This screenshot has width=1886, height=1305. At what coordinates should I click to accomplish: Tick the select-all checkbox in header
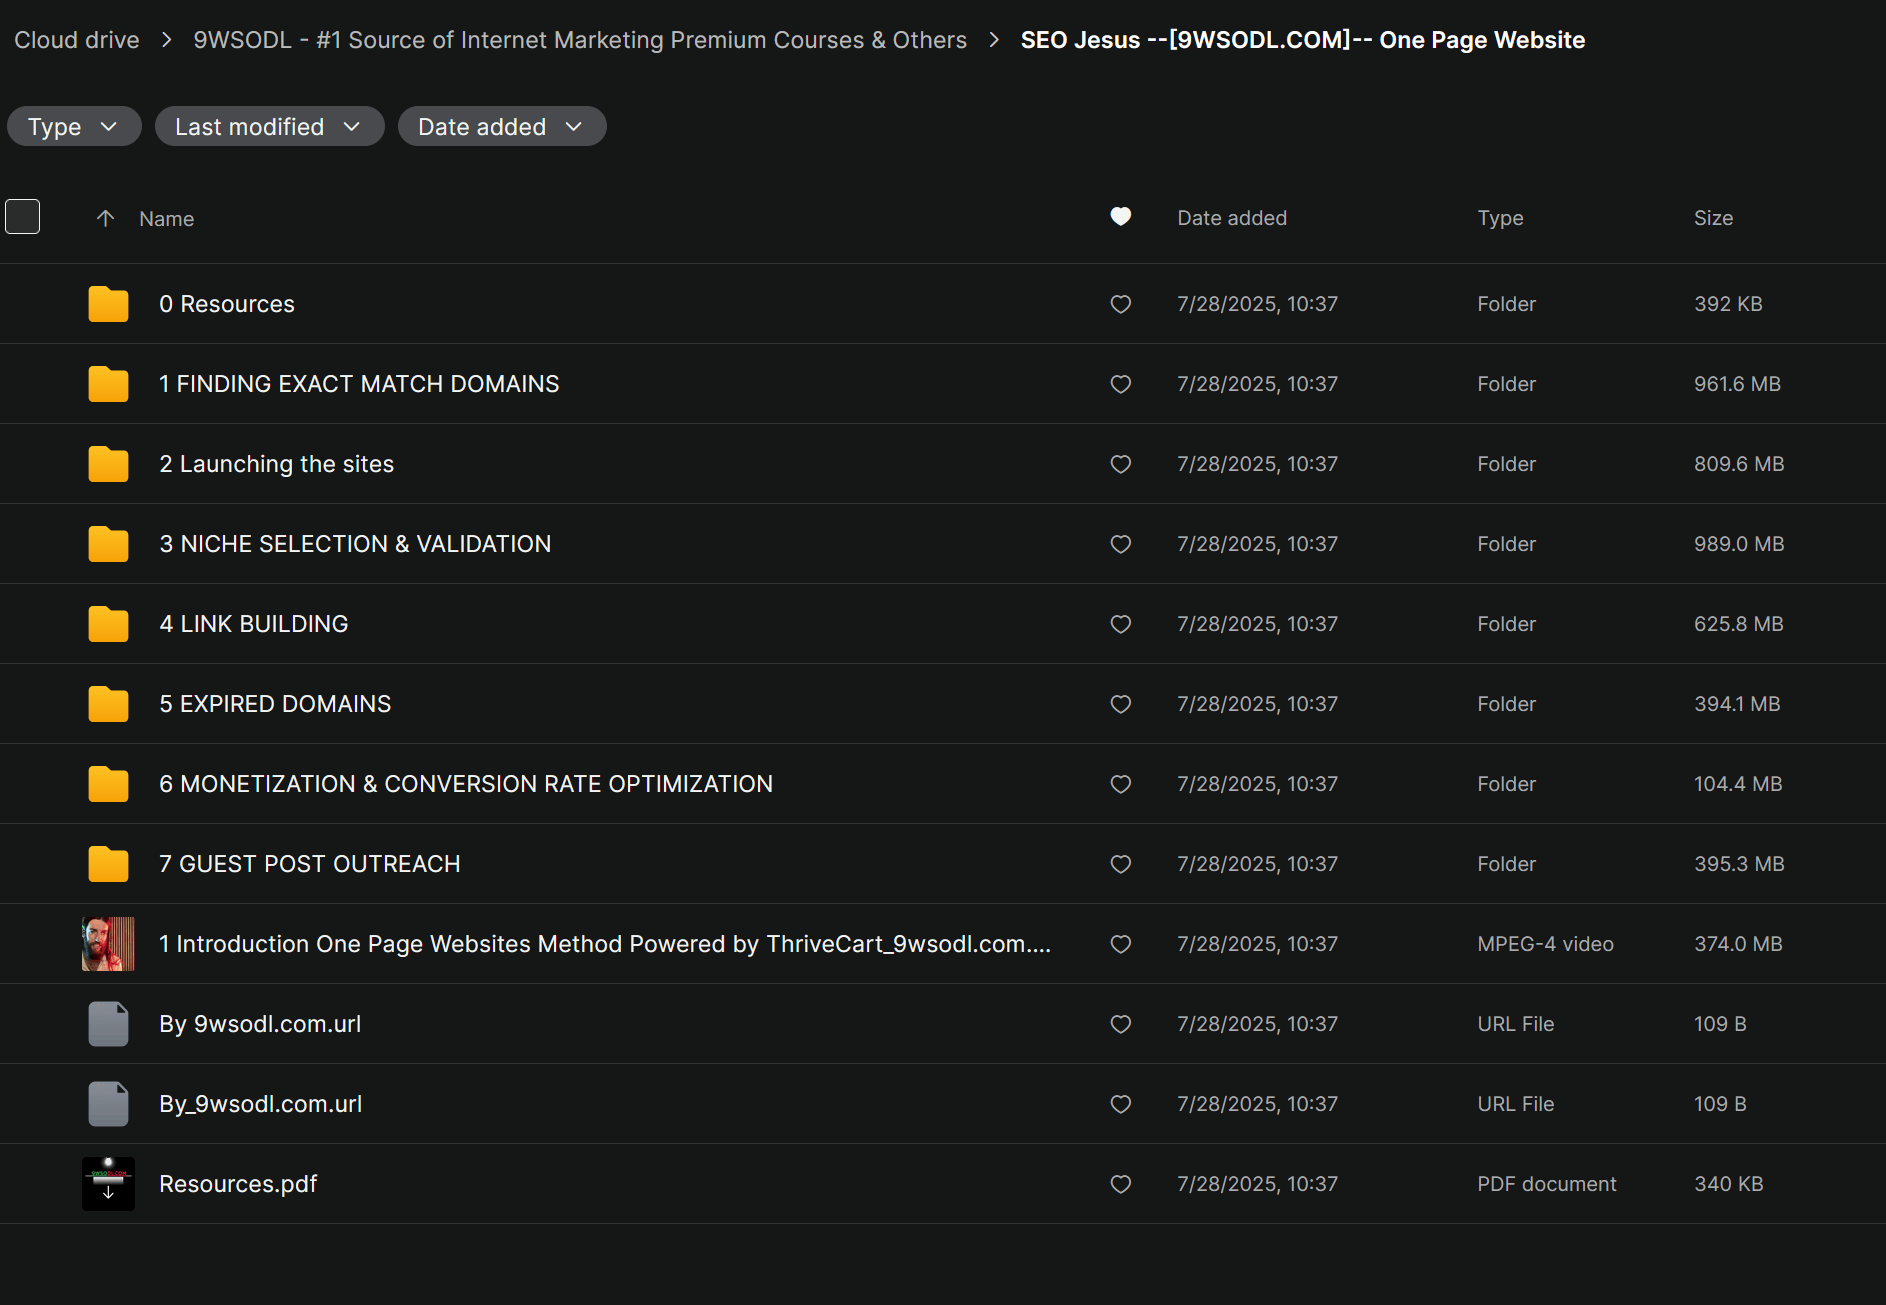click(x=23, y=217)
